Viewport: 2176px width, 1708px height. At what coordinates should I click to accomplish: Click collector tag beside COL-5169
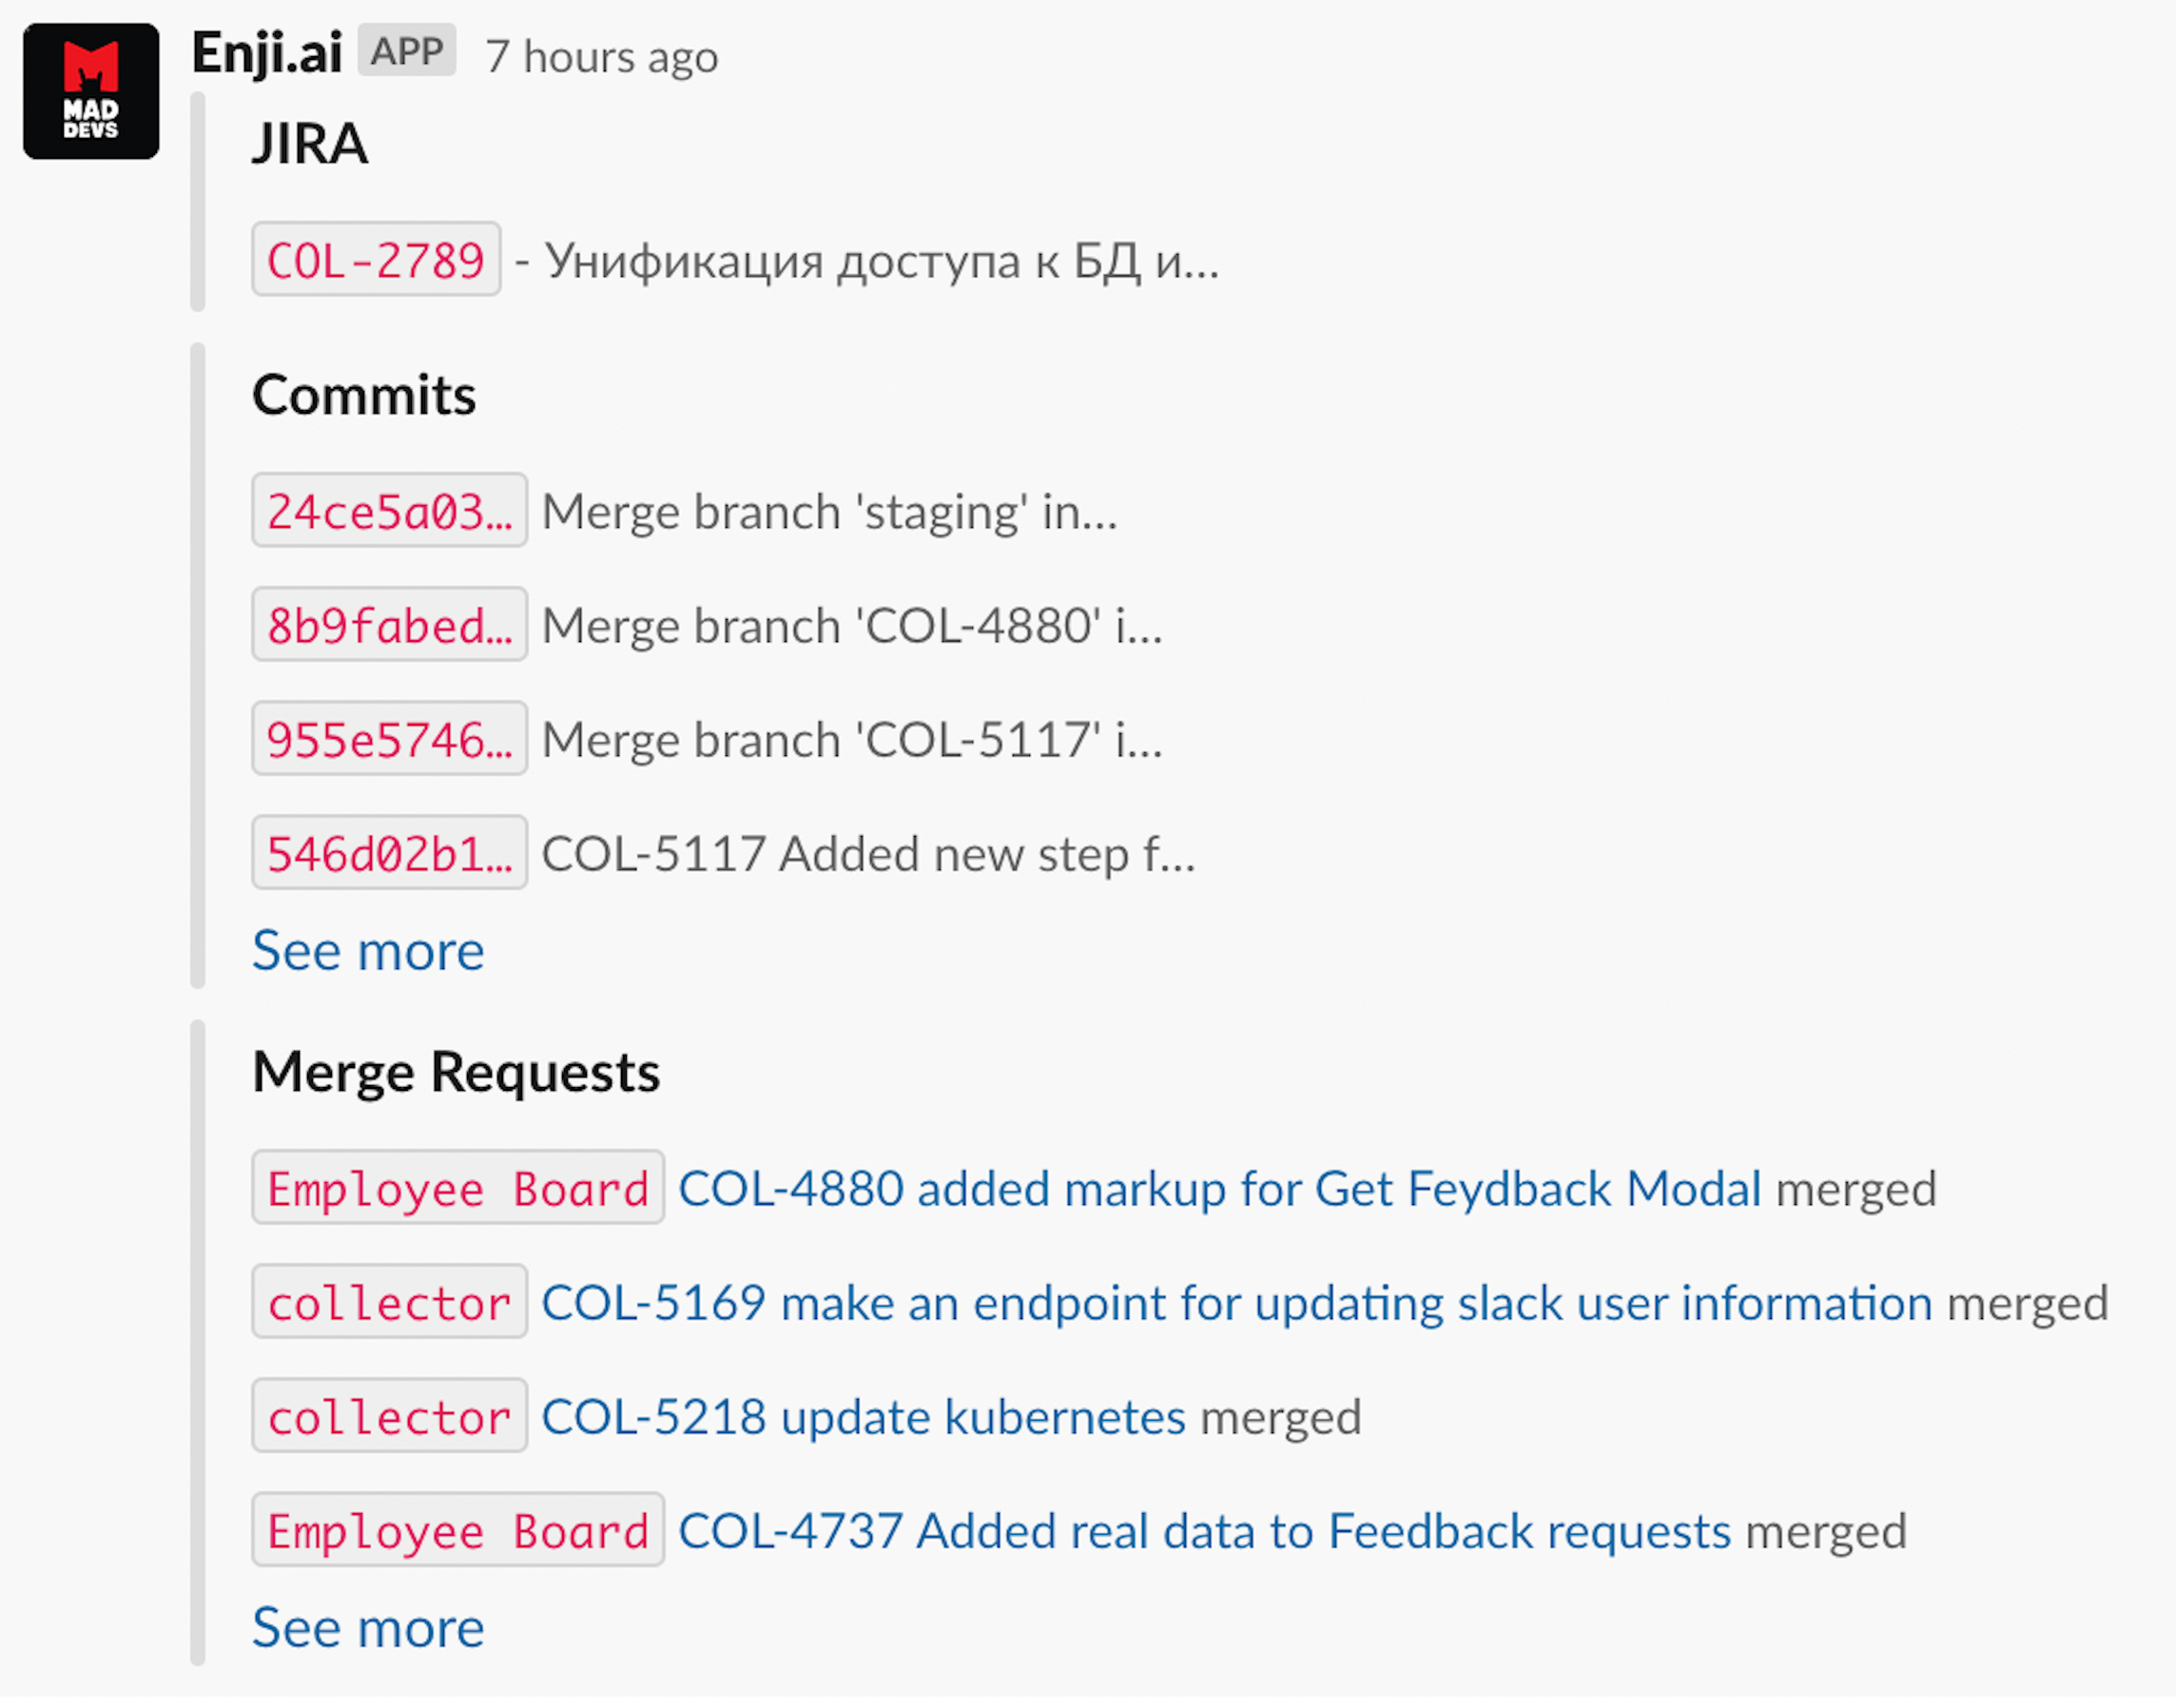point(389,1302)
